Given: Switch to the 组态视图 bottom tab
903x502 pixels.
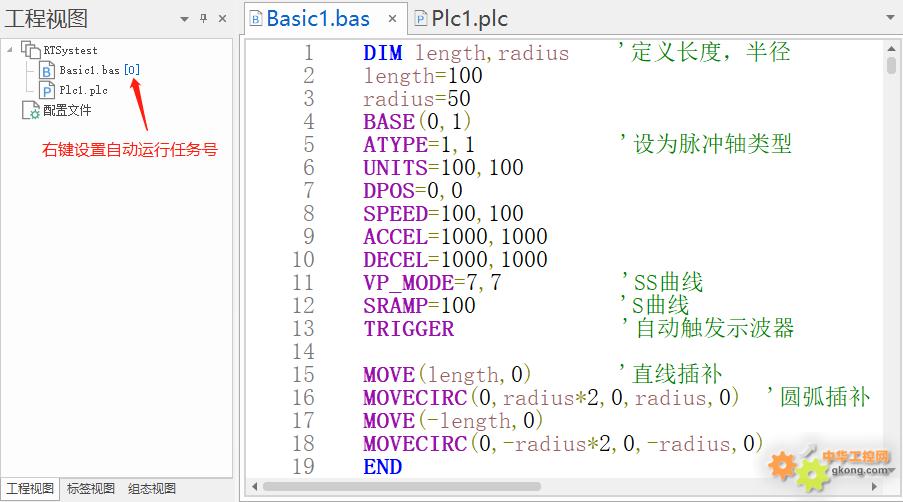Looking at the screenshot, I should click(152, 489).
